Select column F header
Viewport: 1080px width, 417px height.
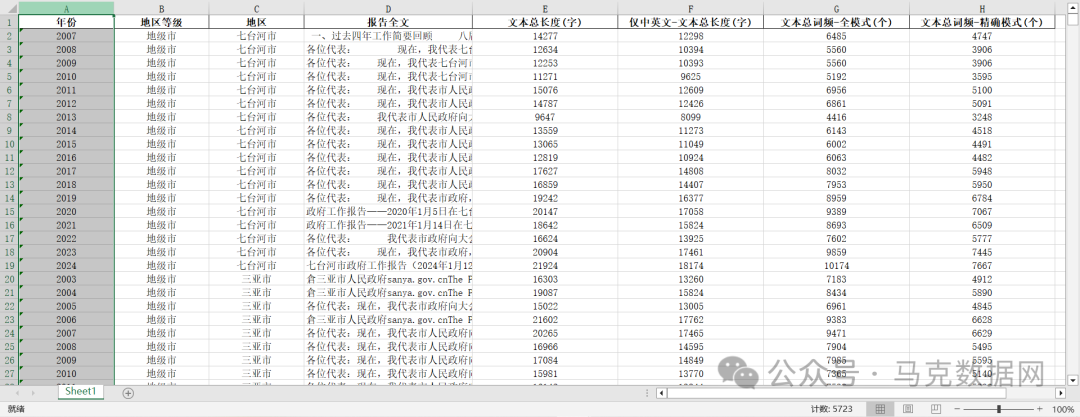coord(691,8)
